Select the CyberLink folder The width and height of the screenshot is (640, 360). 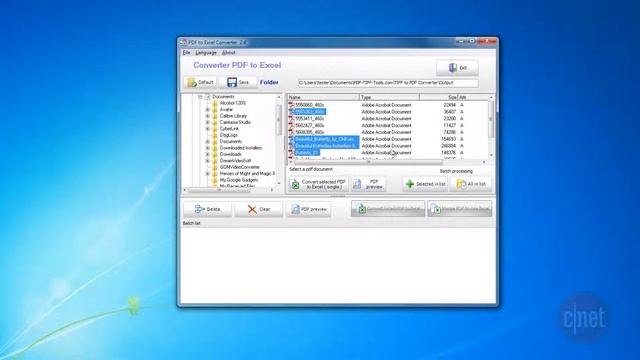(x=229, y=129)
